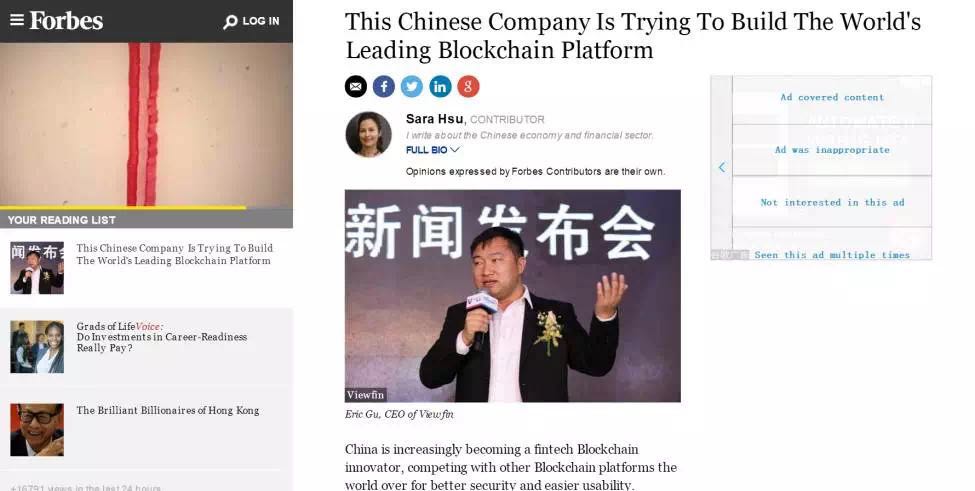
Task: Click the Forbes logo
Action: [66, 21]
